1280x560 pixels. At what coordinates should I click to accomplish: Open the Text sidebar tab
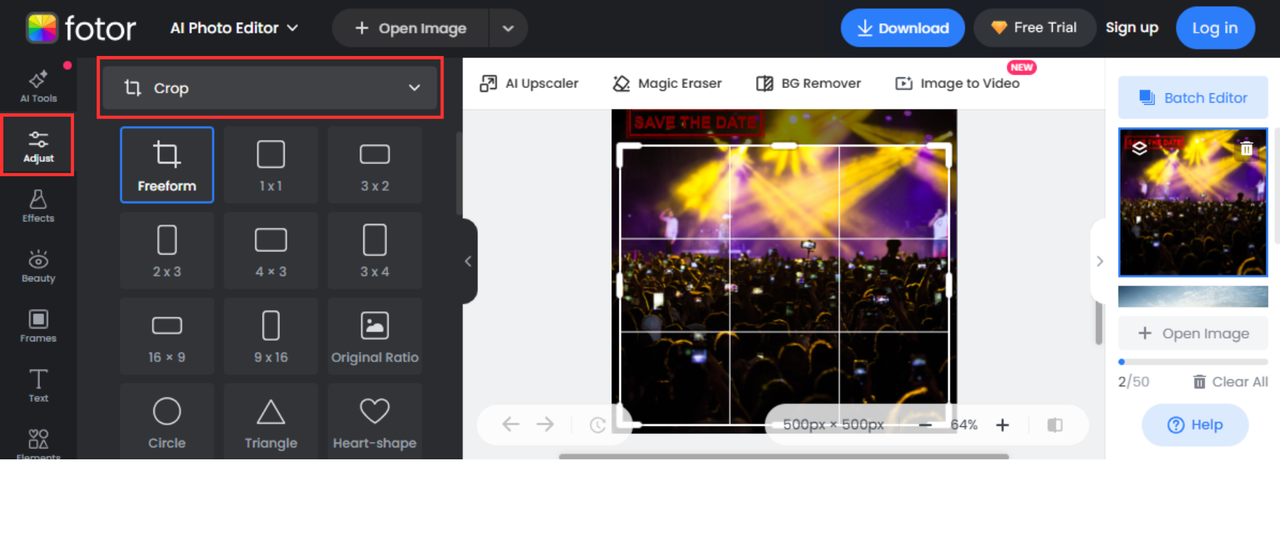pos(38,386)
